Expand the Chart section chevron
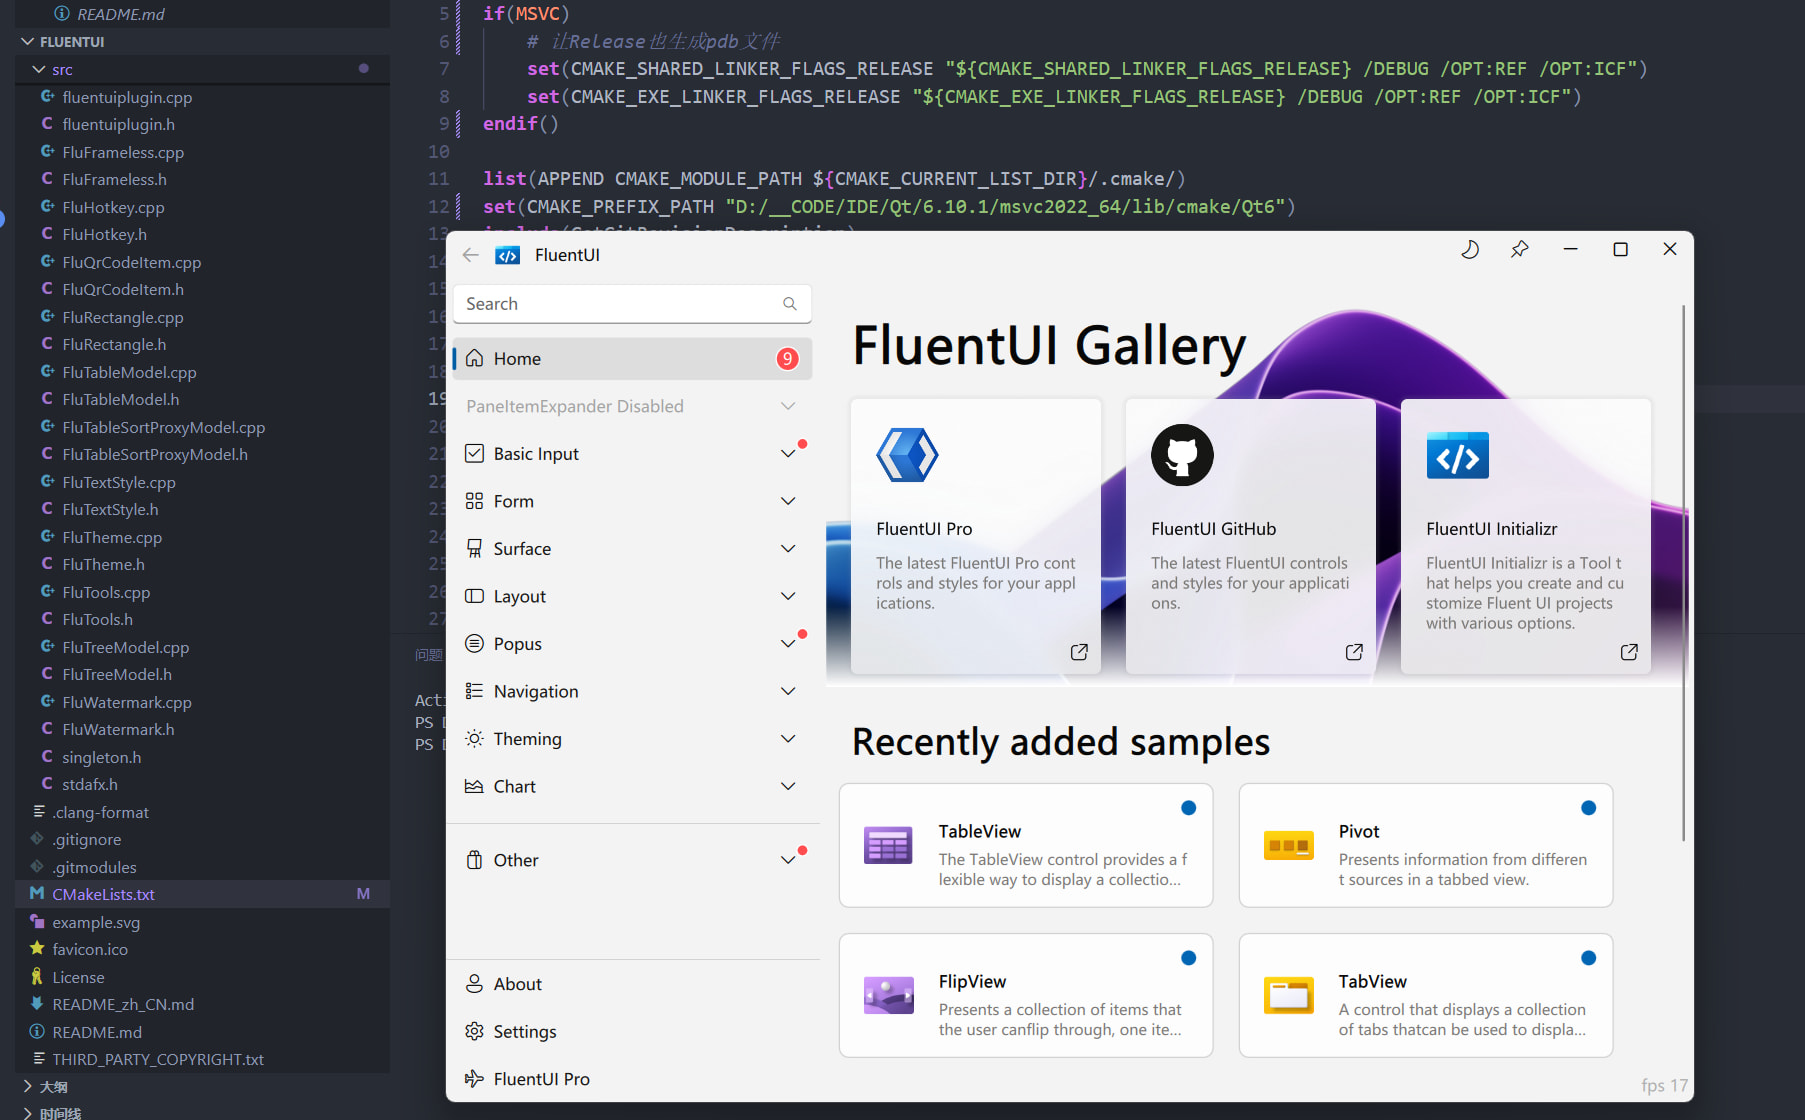 pos(788,786)
